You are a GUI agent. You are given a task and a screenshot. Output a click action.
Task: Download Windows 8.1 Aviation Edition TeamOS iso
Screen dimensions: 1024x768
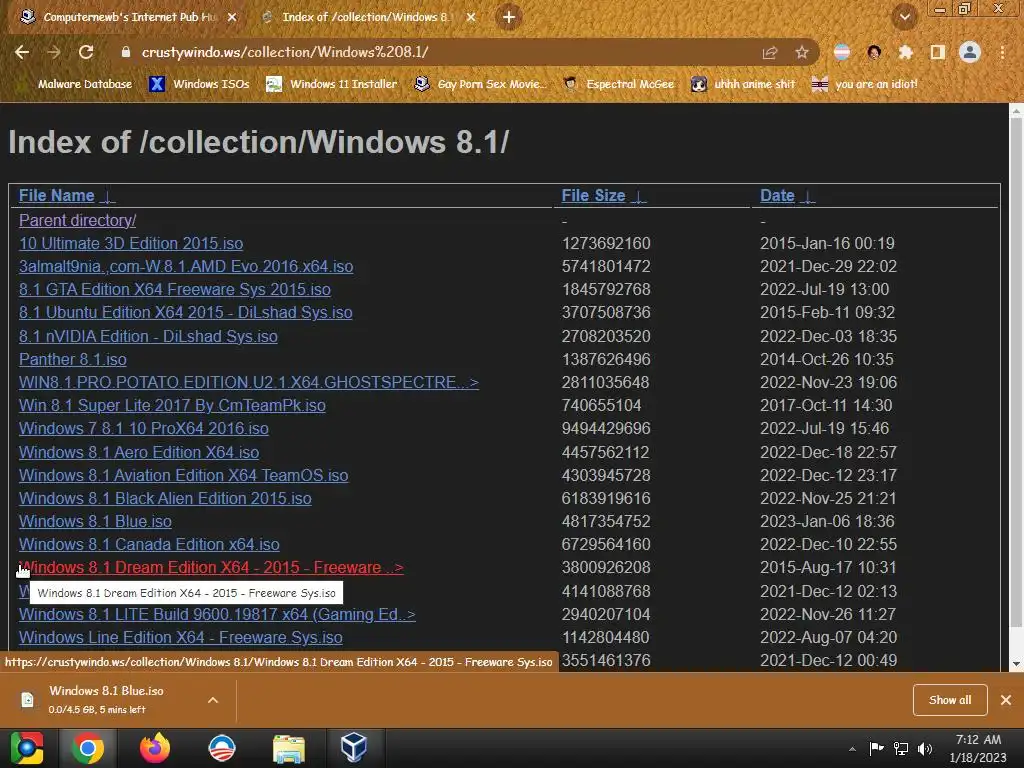pyautogui.click(x=184, y=475)
